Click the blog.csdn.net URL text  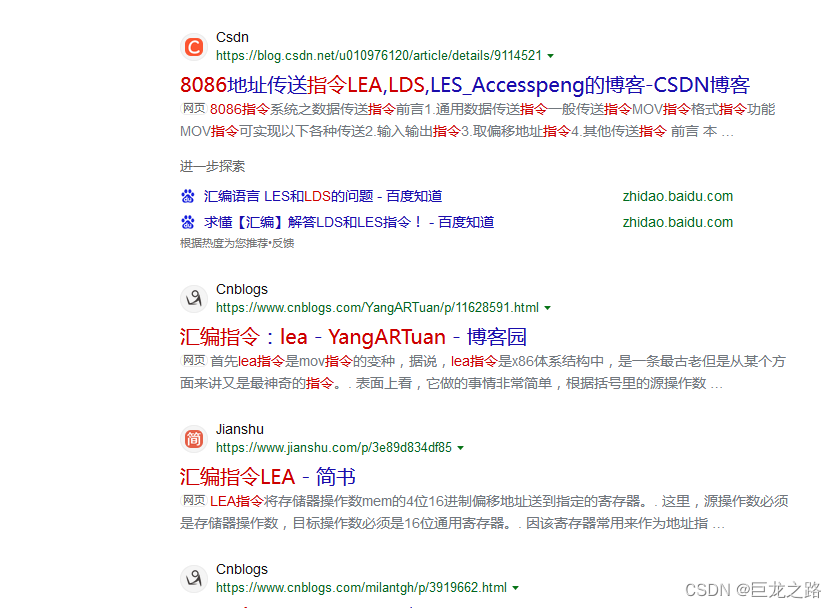[378, 56]
